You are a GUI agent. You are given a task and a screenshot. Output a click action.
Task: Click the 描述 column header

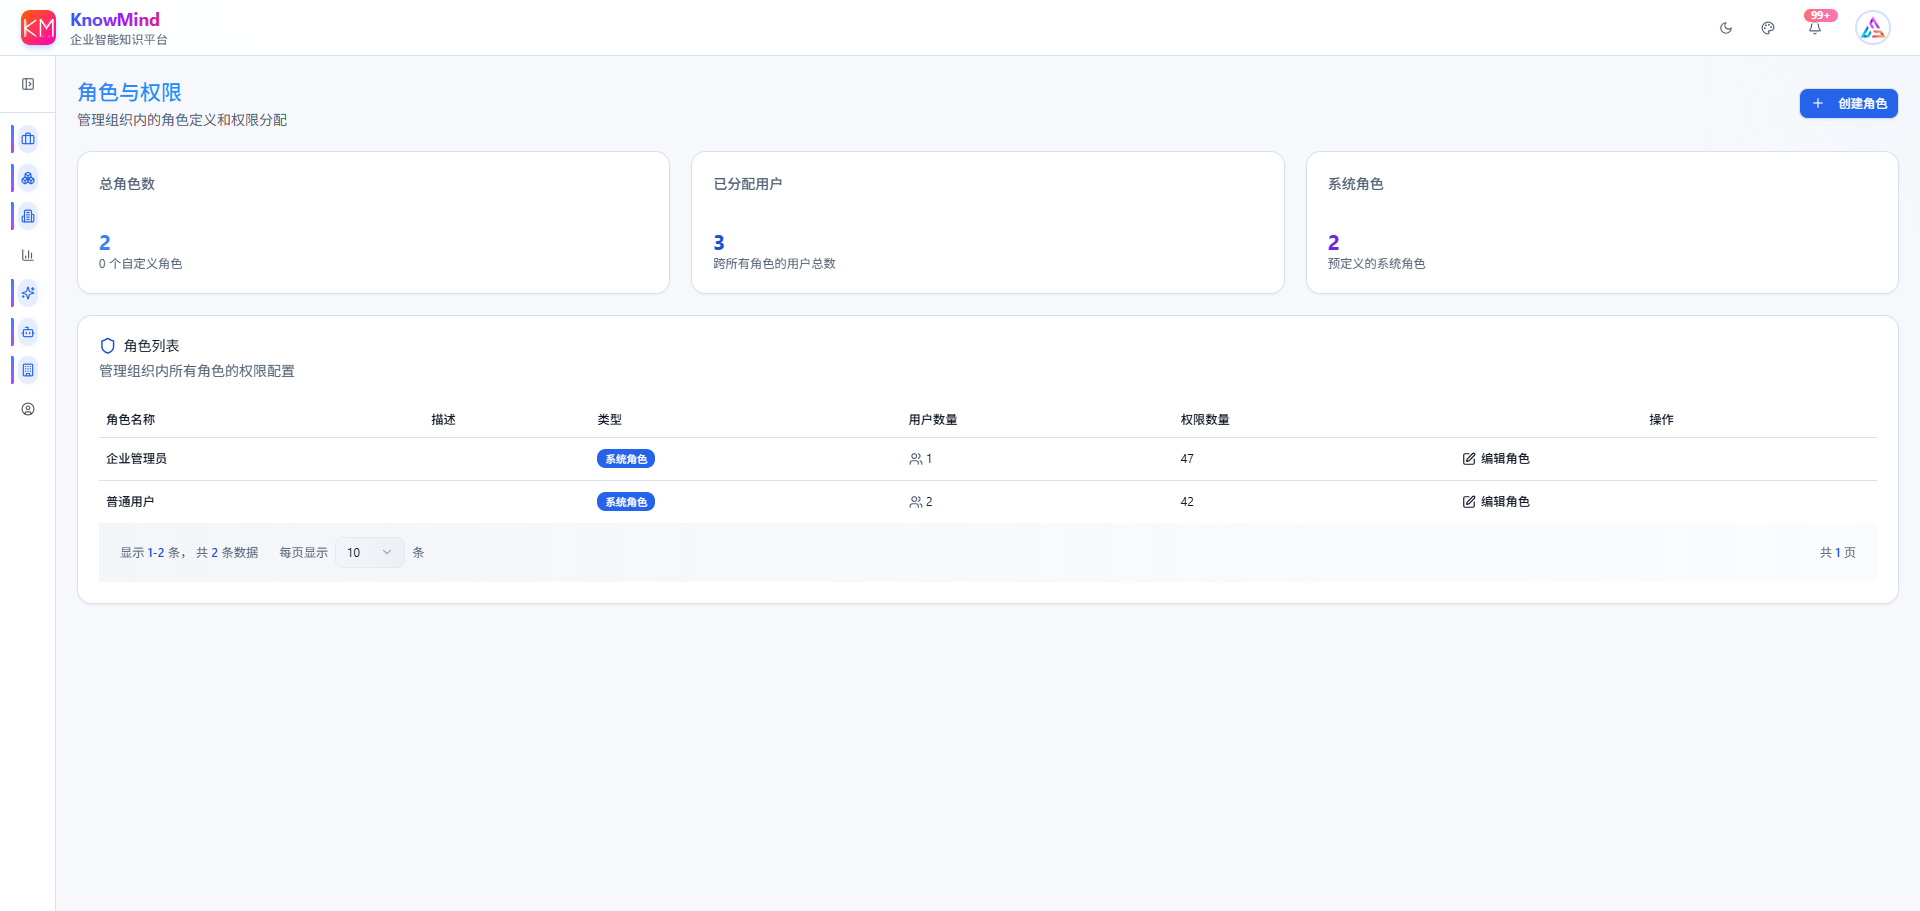443,420
